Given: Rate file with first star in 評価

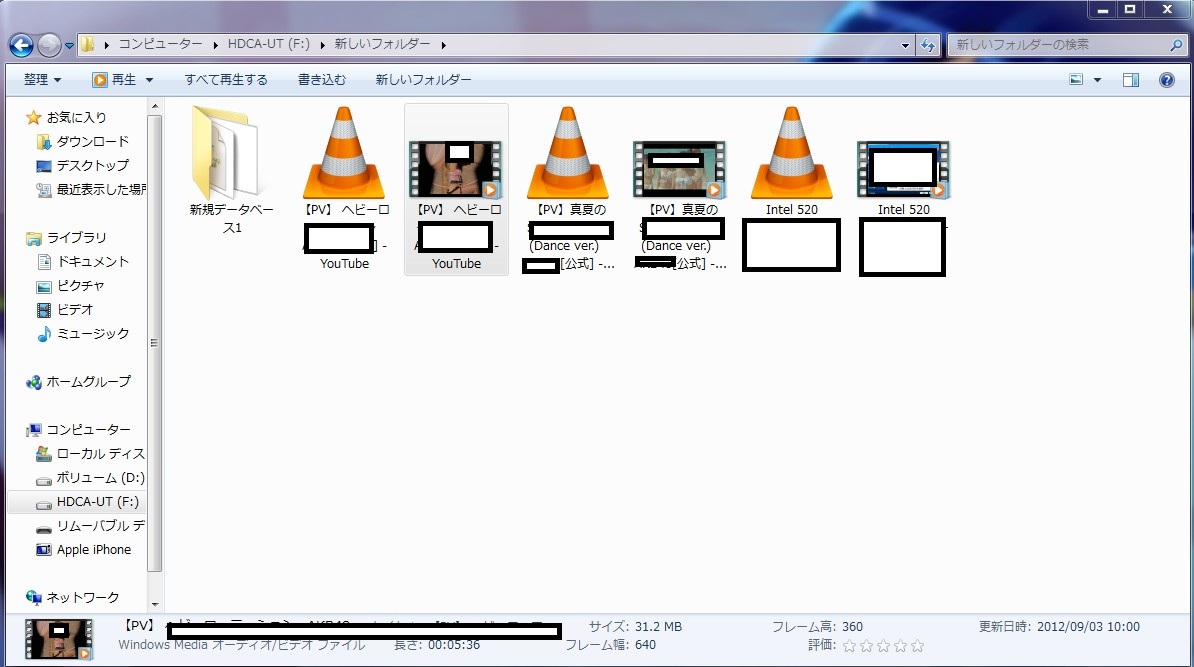Looking at the screenshot, I should click(x=850, y=646).
